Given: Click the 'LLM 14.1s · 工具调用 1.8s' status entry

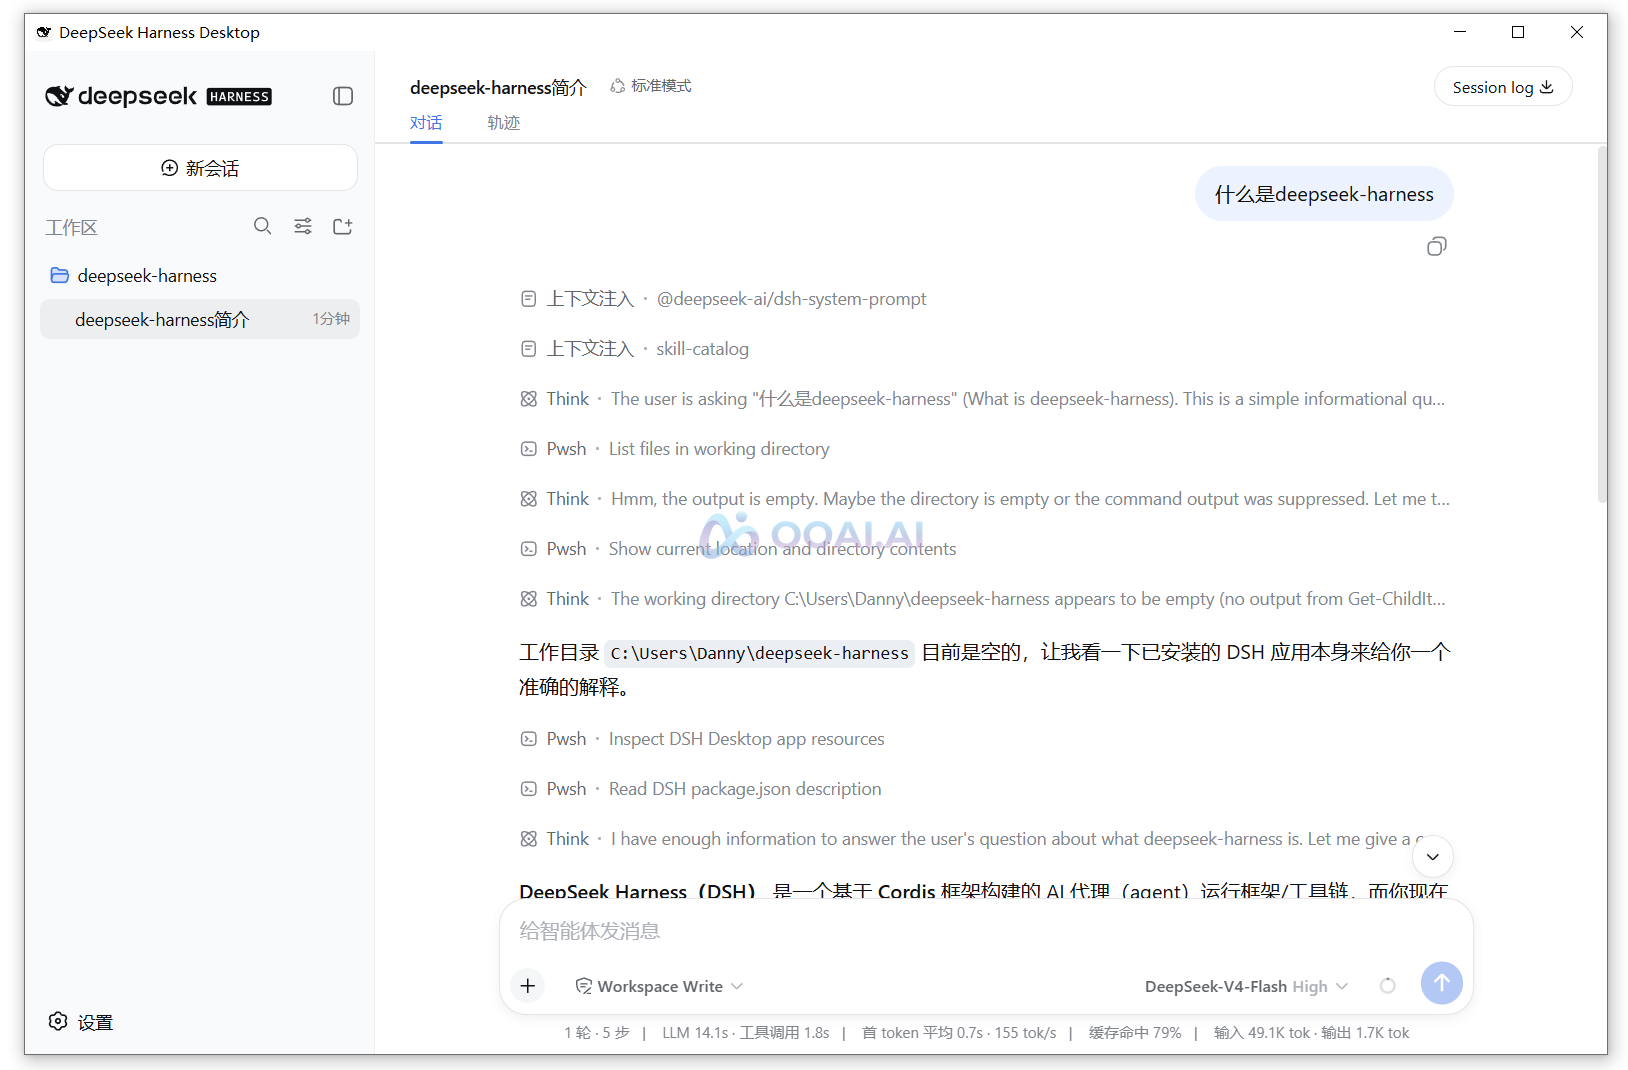Looking at the screenshot, I should pos(746,1033).
